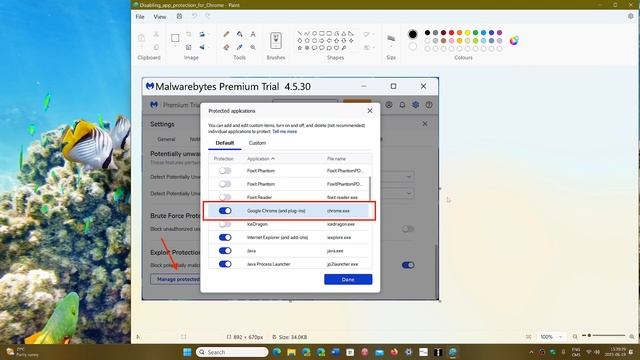640x360 pixels.
Task: Click the Protected applications list scrollbar
Action: click(x=370, y=188)
